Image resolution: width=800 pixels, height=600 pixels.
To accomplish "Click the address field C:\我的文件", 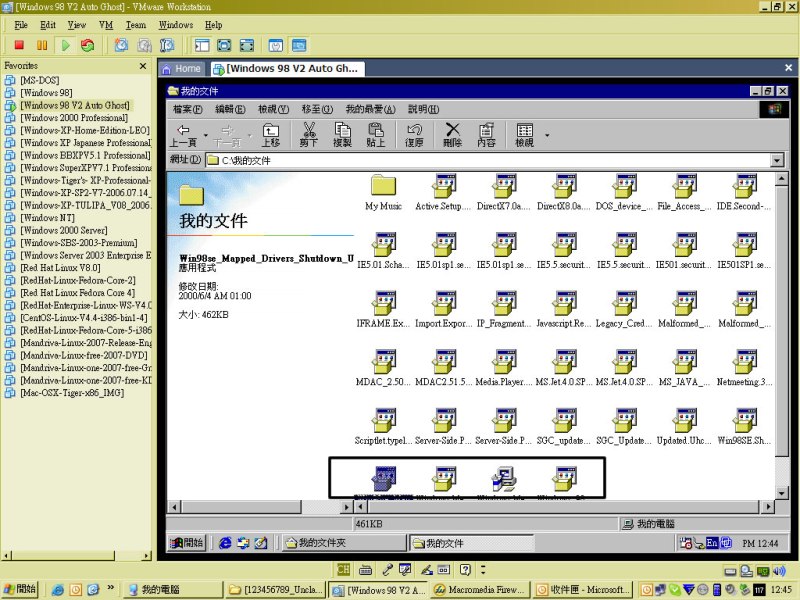I will pos(488,160).
